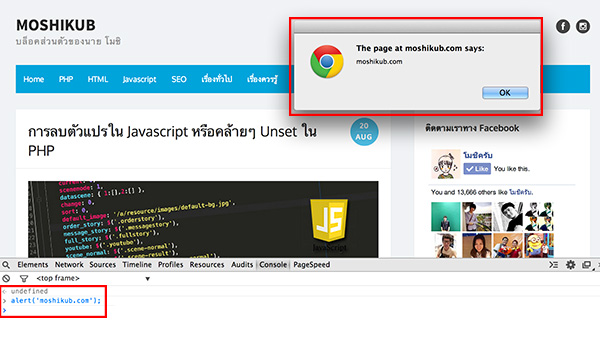Image resolution: width=600 pixels, height=362 pixels.
Task: Open DevTools settings gear
Action: [571, 265]
